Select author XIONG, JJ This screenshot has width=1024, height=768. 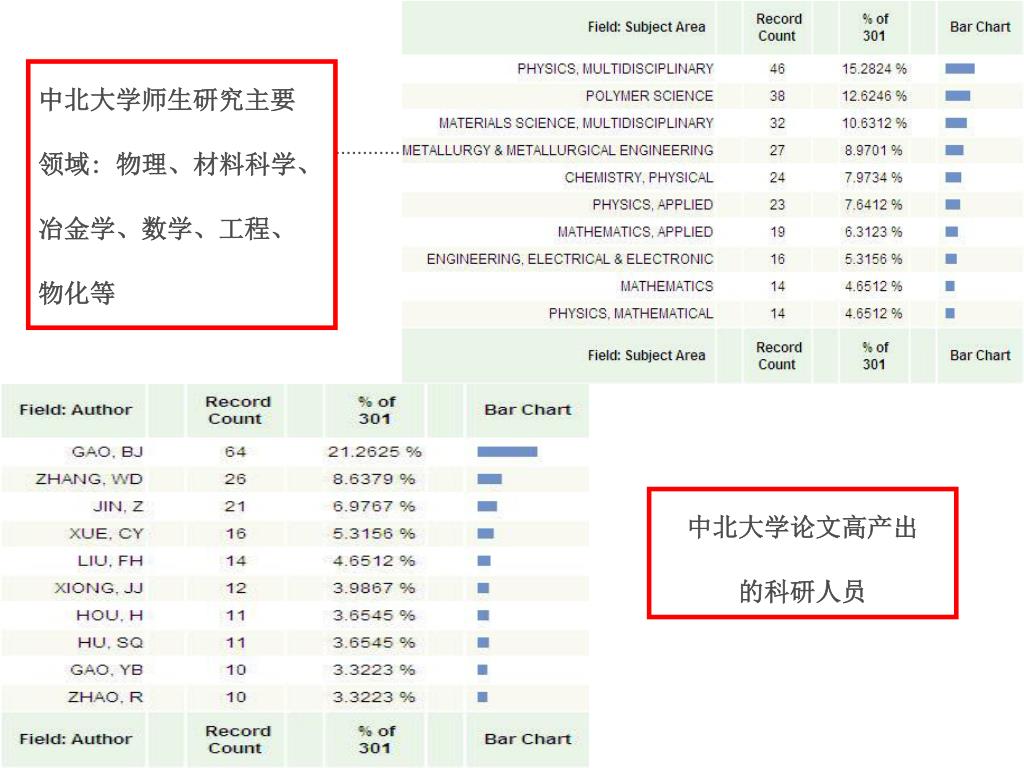(99, 588)
